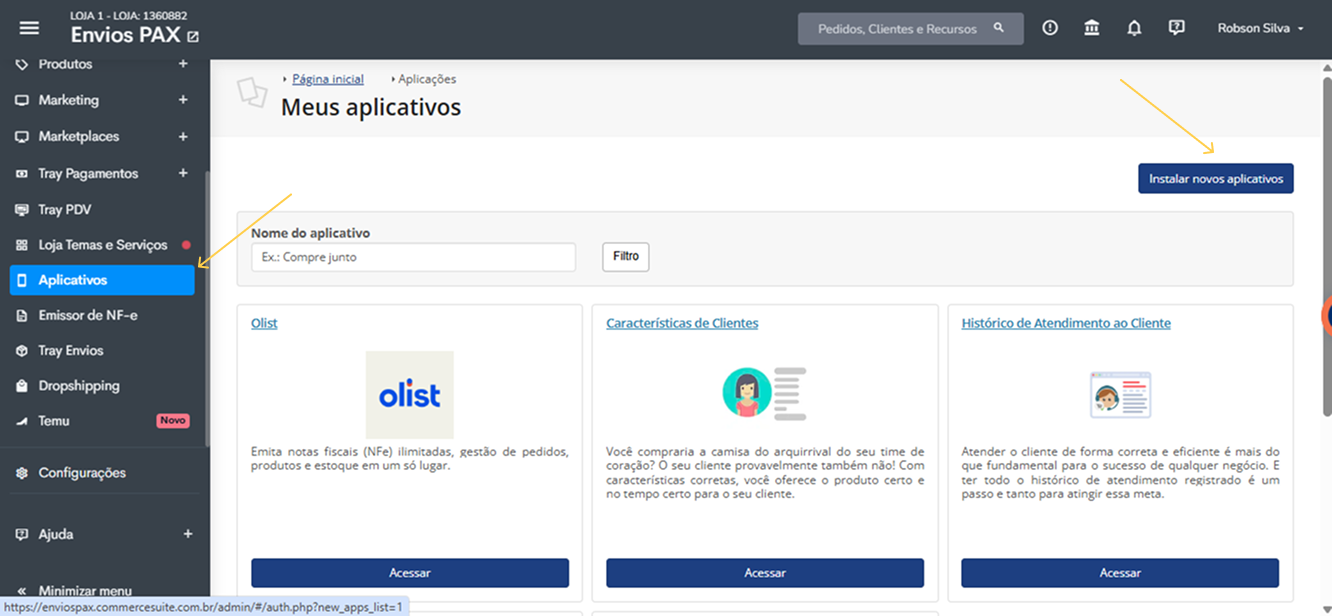
Task: Open the hamburger menu icon
Action: coord(29,28)
